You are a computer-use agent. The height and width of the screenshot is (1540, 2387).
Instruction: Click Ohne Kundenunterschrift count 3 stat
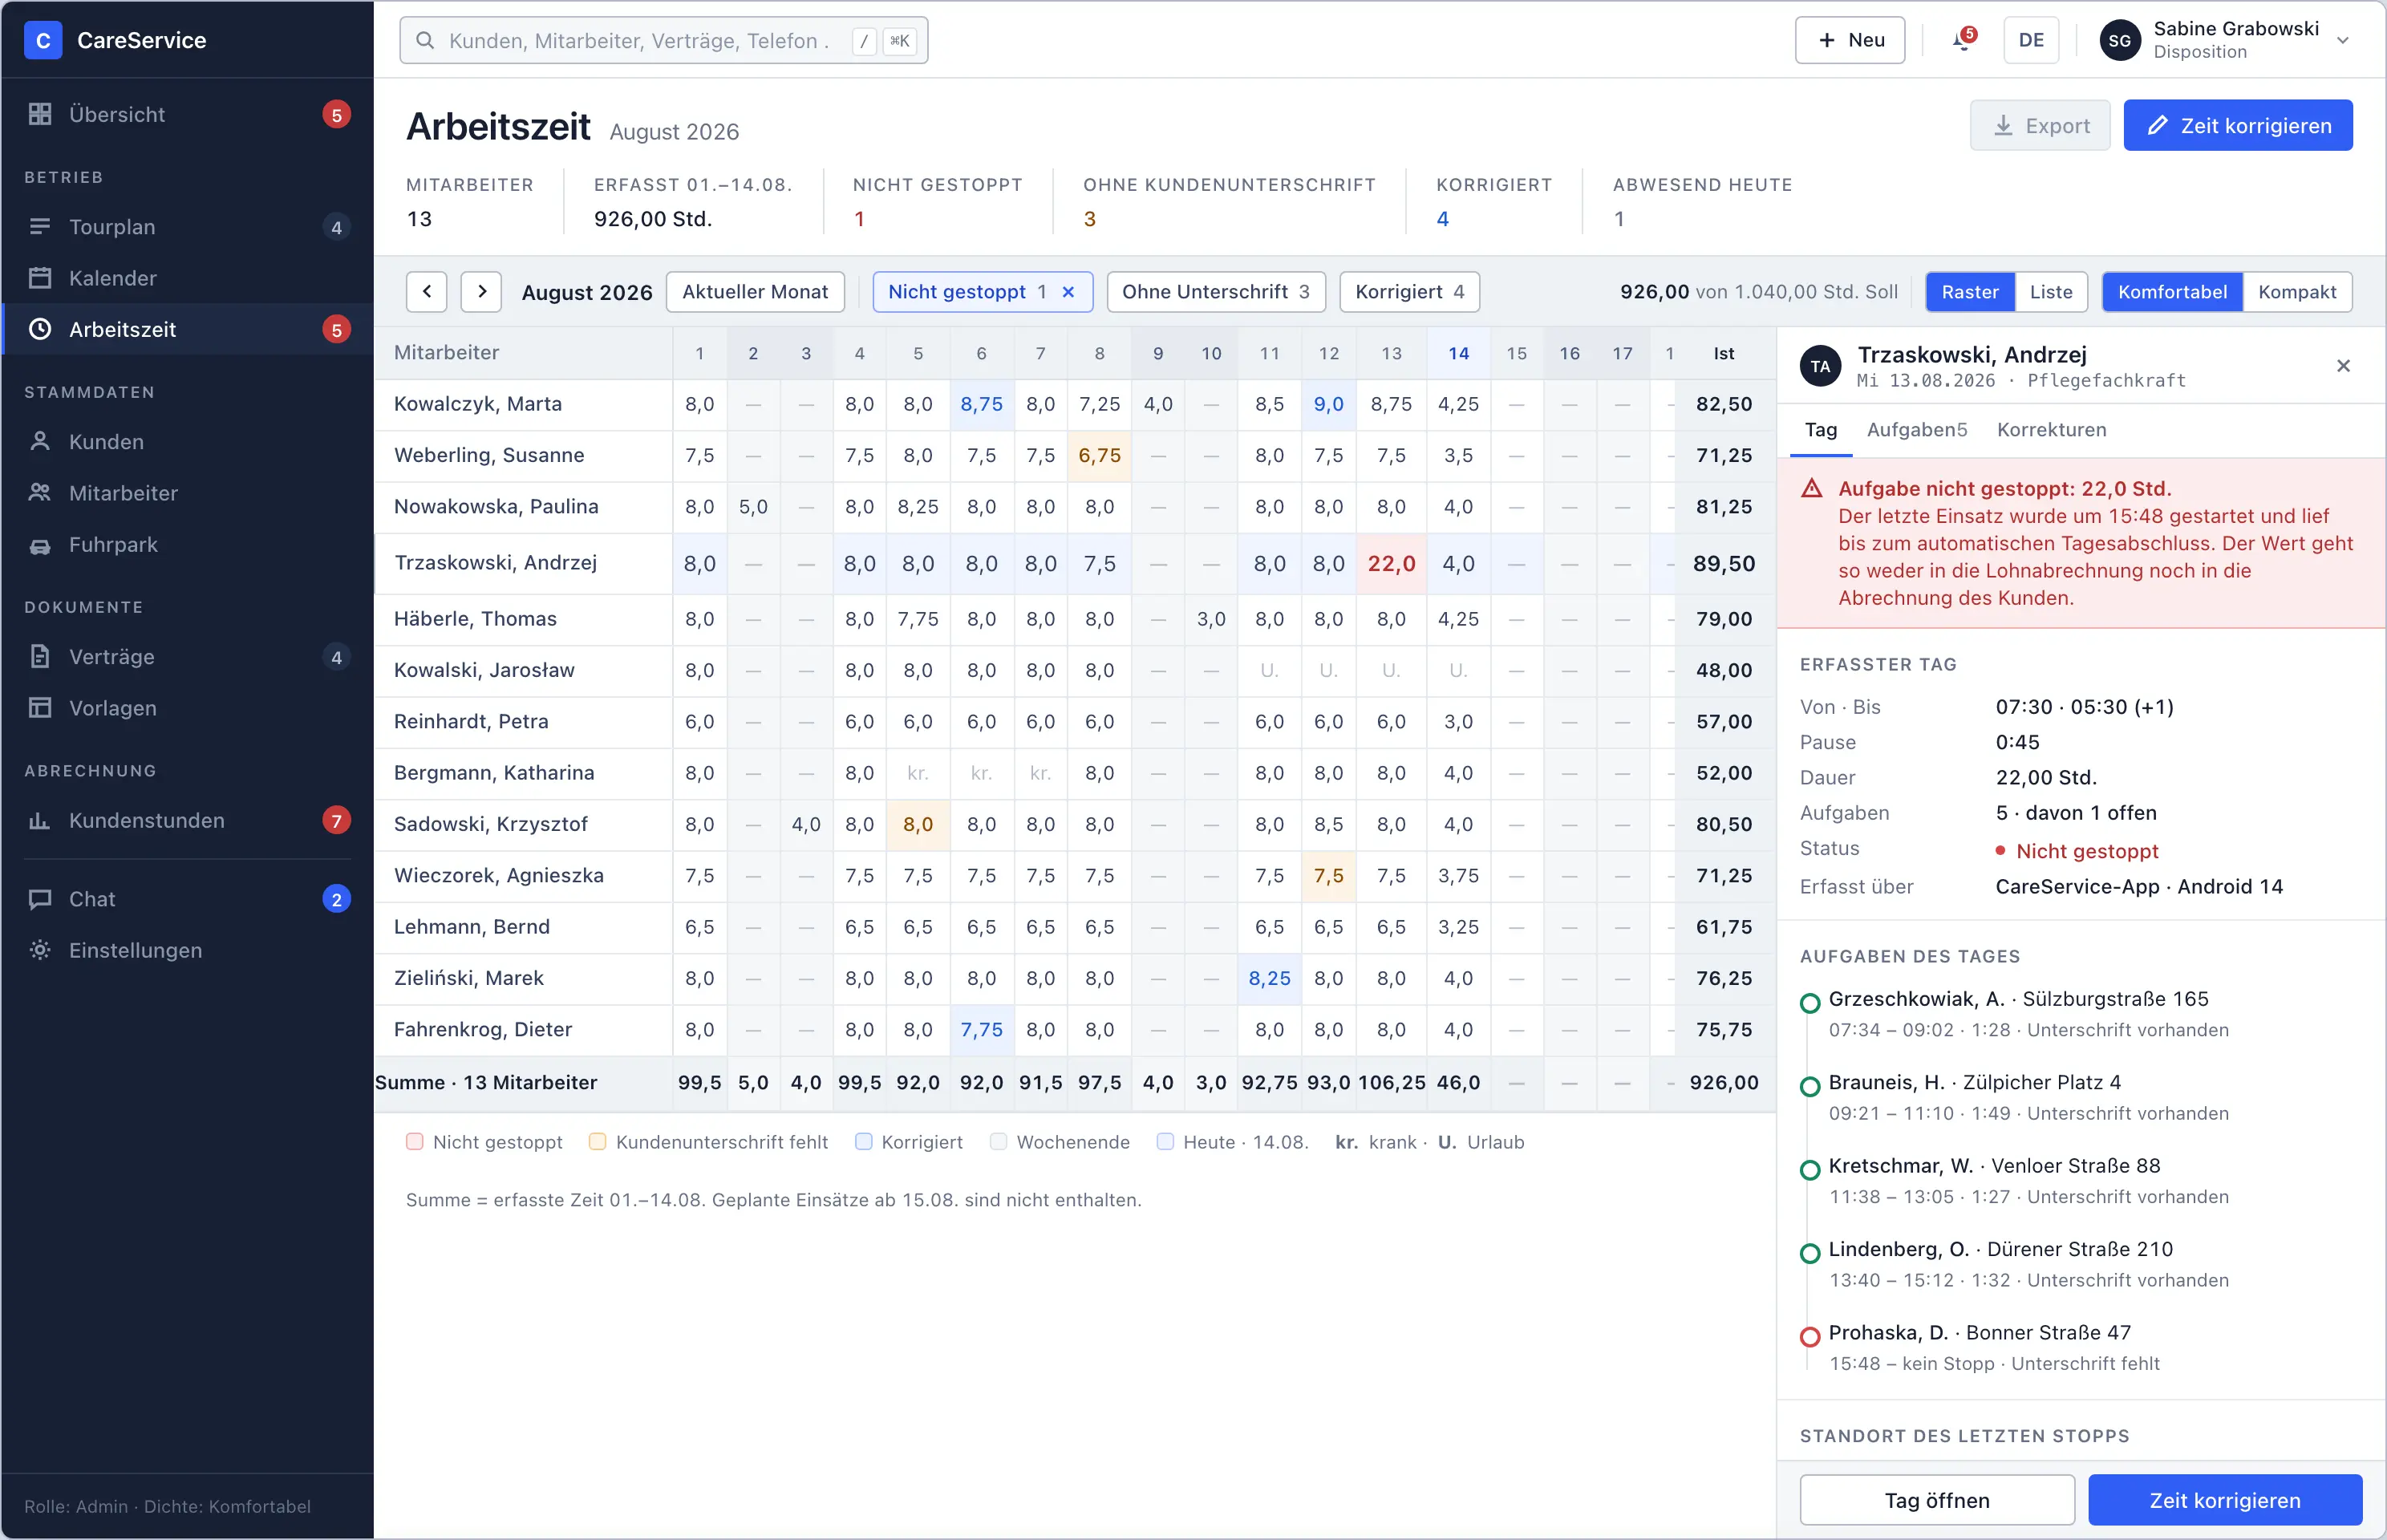[1089, 219]
